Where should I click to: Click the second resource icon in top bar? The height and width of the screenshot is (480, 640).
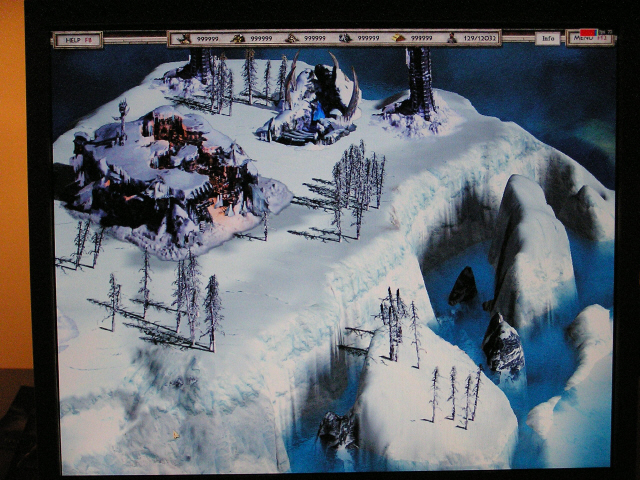coord(238,39)
